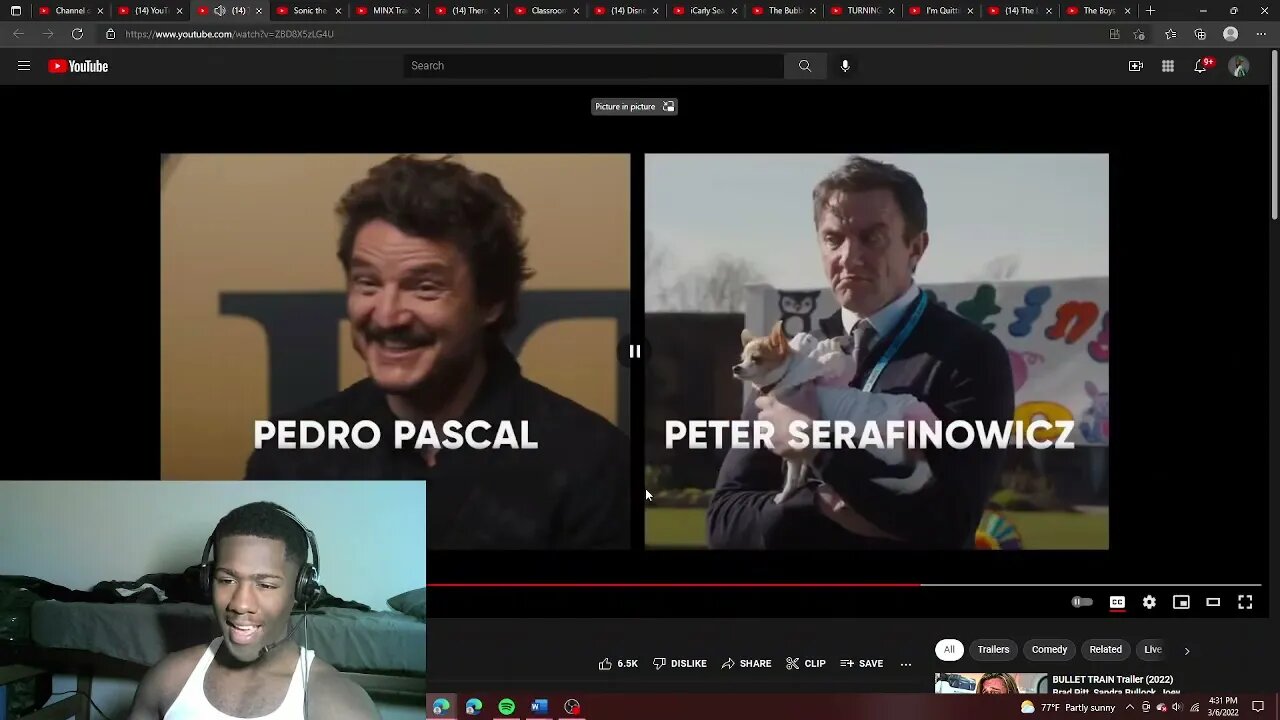
Task: Select the Related filter chip
Action: (1105, 649)
